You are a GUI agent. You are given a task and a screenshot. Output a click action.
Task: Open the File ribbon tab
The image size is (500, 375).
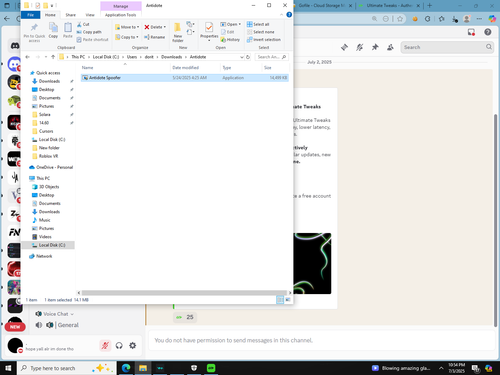[30, 15]
